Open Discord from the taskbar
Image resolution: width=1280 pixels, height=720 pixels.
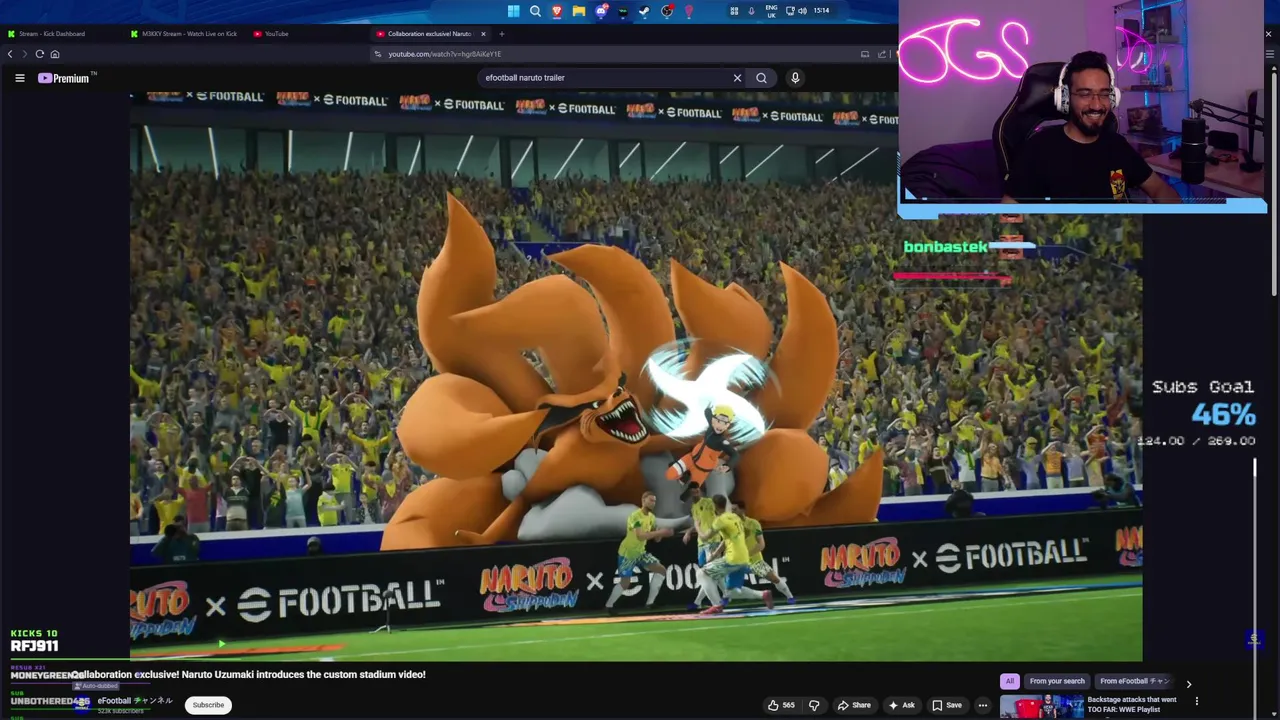coord(601,11)
